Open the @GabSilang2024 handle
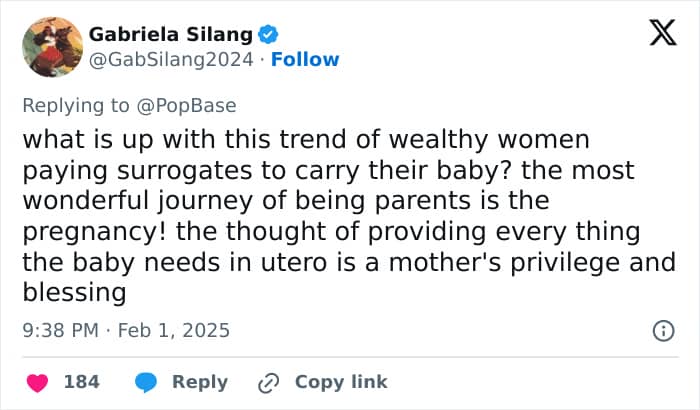 click(173, 59)
